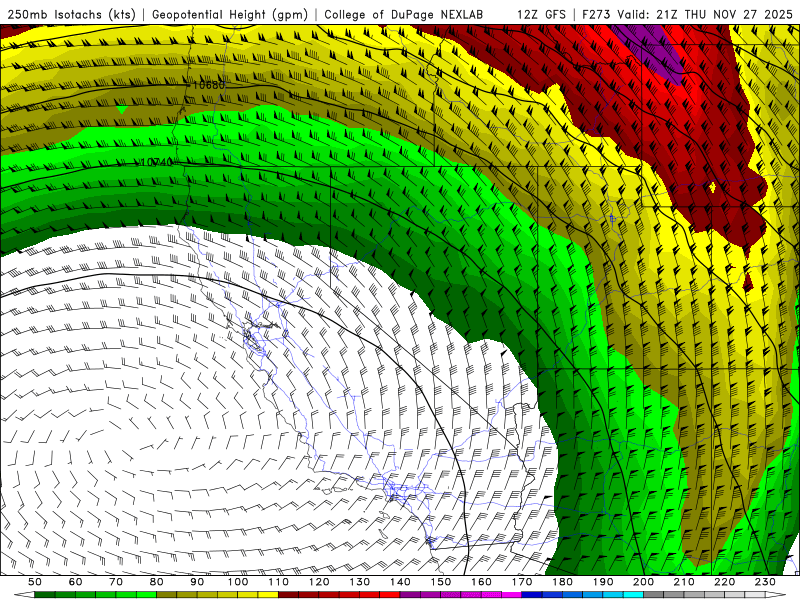The height and width of the screenshot is (600, 800).
Task: Click the 110 knot value on the color scale
Action: pyautogui.click(x=279, y=582)
